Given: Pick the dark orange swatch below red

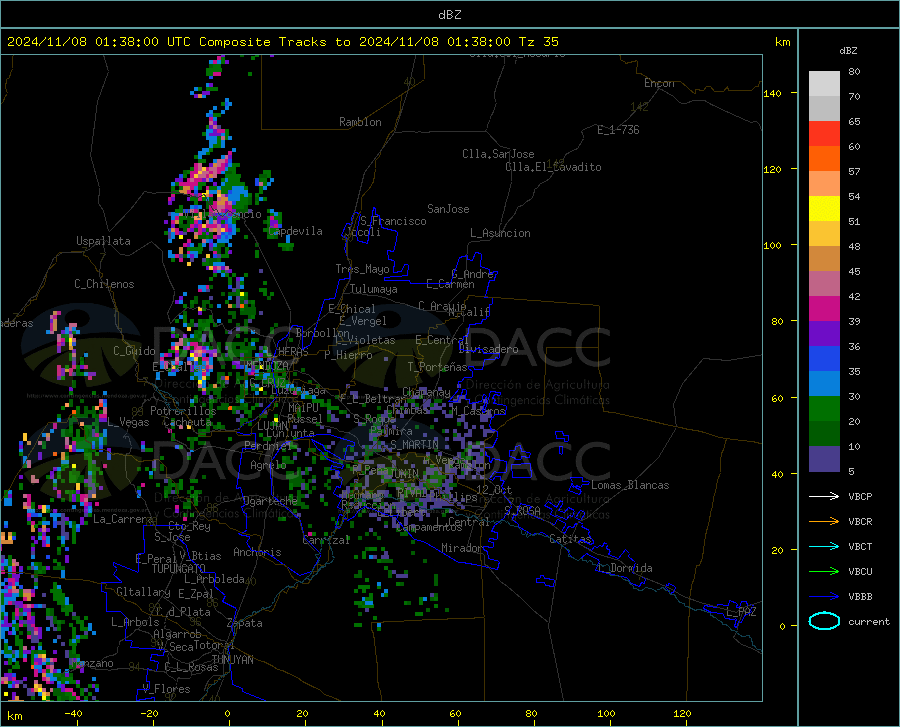Looking at the screenshot, I should point(824,159).
